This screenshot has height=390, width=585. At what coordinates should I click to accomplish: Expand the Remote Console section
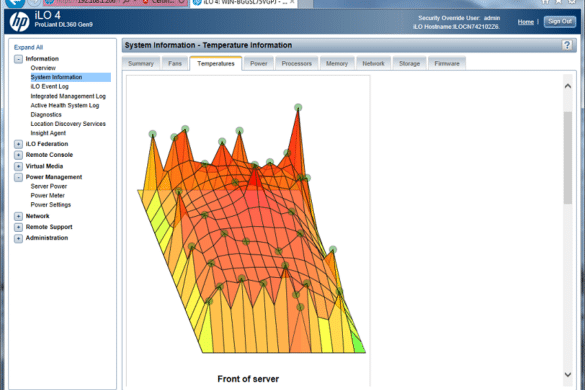click(18, 155)
